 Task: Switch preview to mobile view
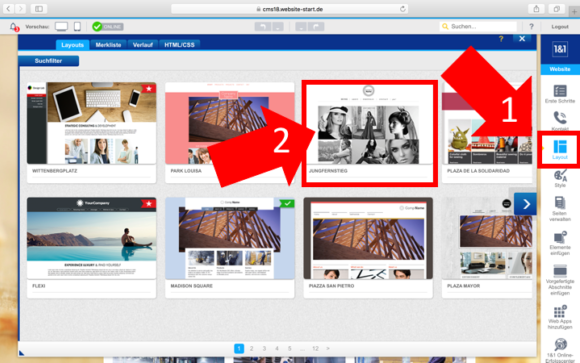77,27
